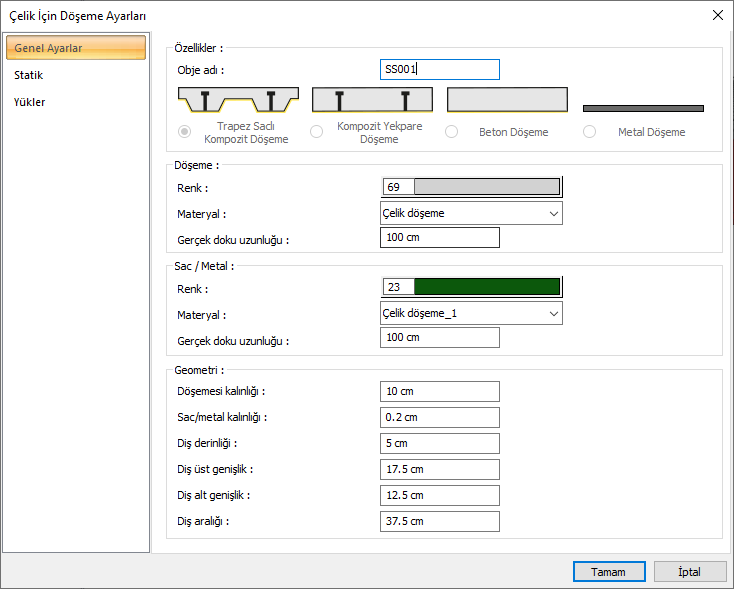Click the Obje adı text field
This screenshot has width=734, height=589.
click(440, 69)
